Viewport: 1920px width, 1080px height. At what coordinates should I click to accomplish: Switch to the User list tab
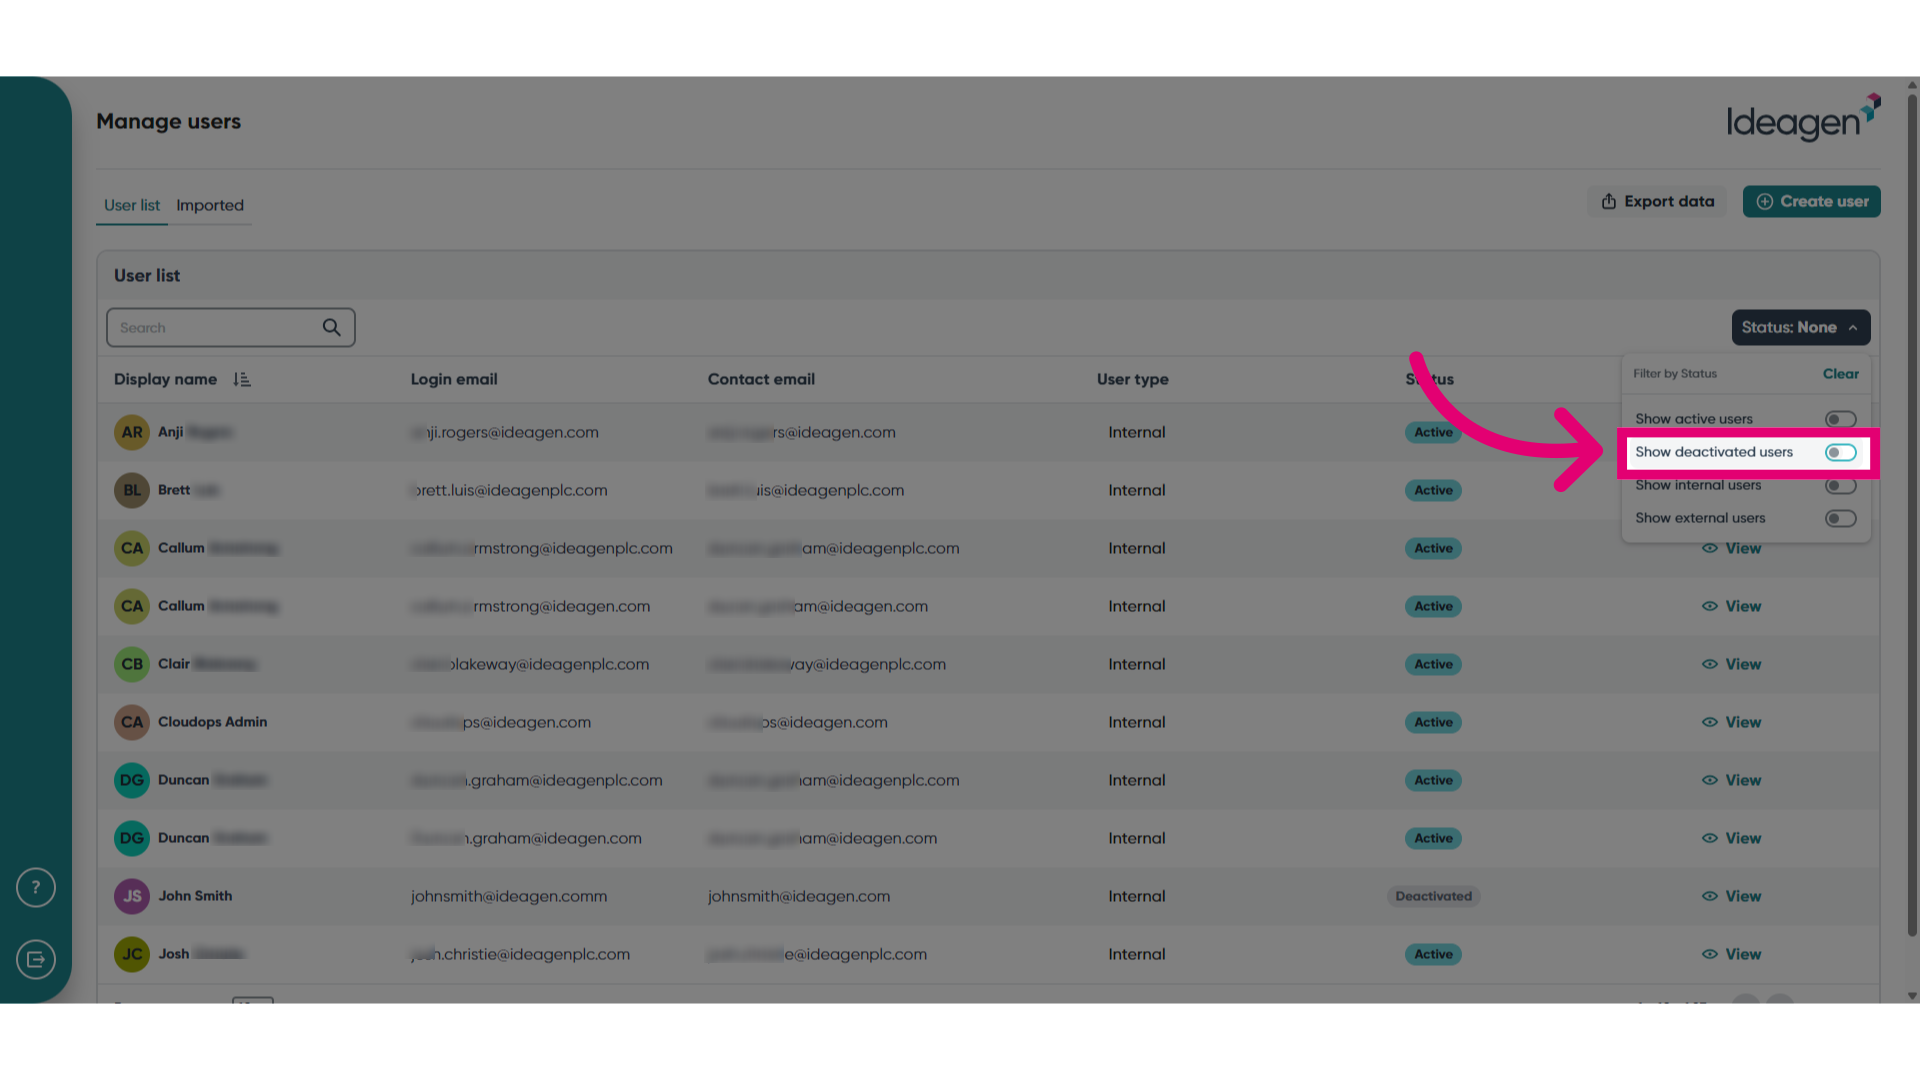132,205
